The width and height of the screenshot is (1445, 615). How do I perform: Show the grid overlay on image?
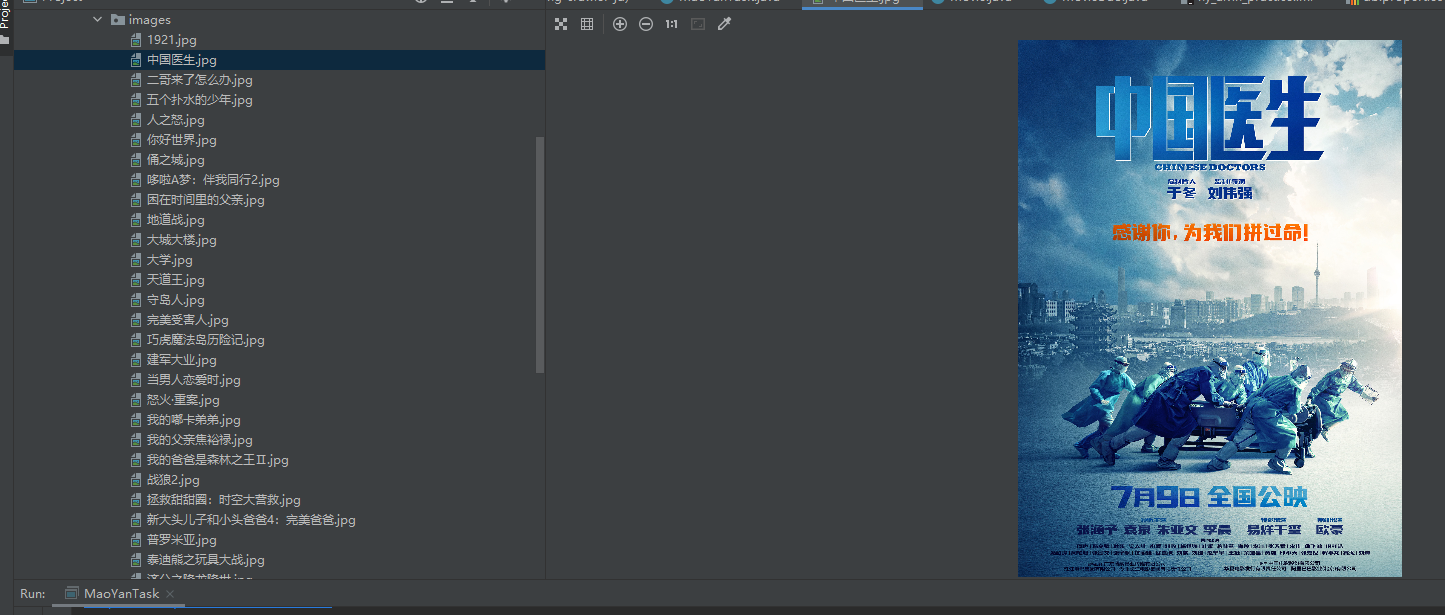point(587,24)
